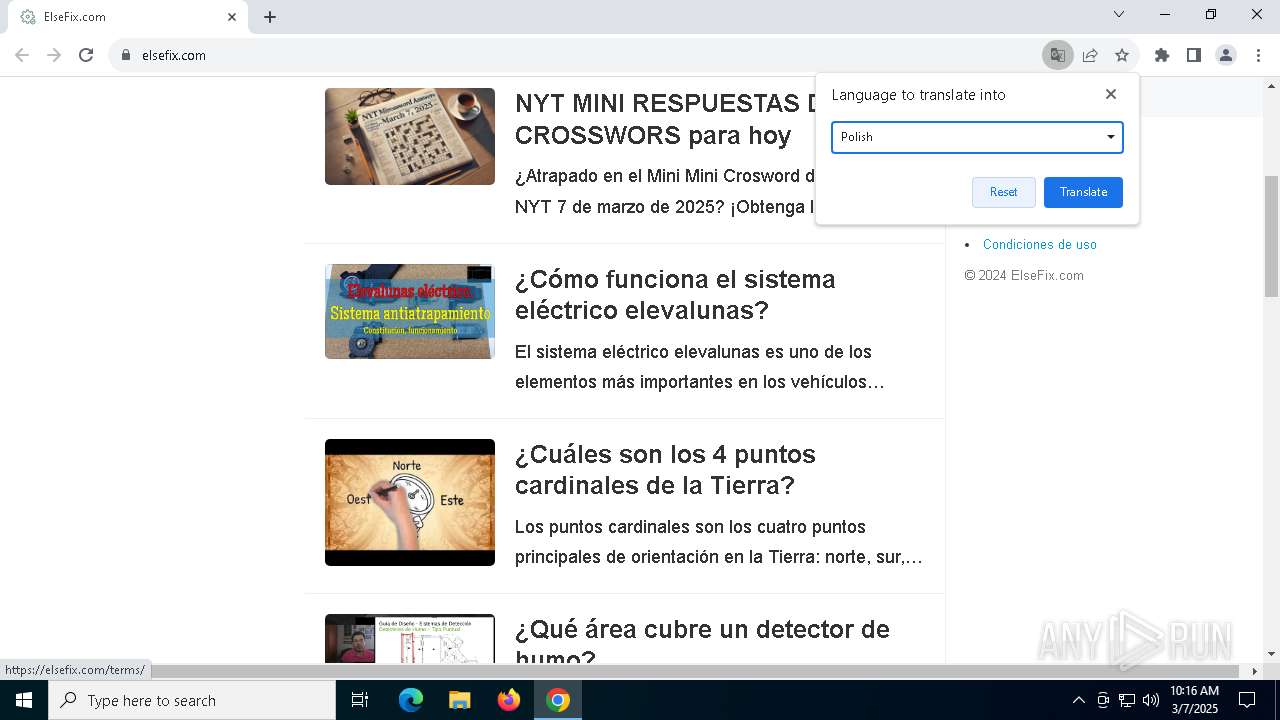1280x720 pixels.
Task: Expand the Polish language dropdown
Action: click(x=977, y=137)
